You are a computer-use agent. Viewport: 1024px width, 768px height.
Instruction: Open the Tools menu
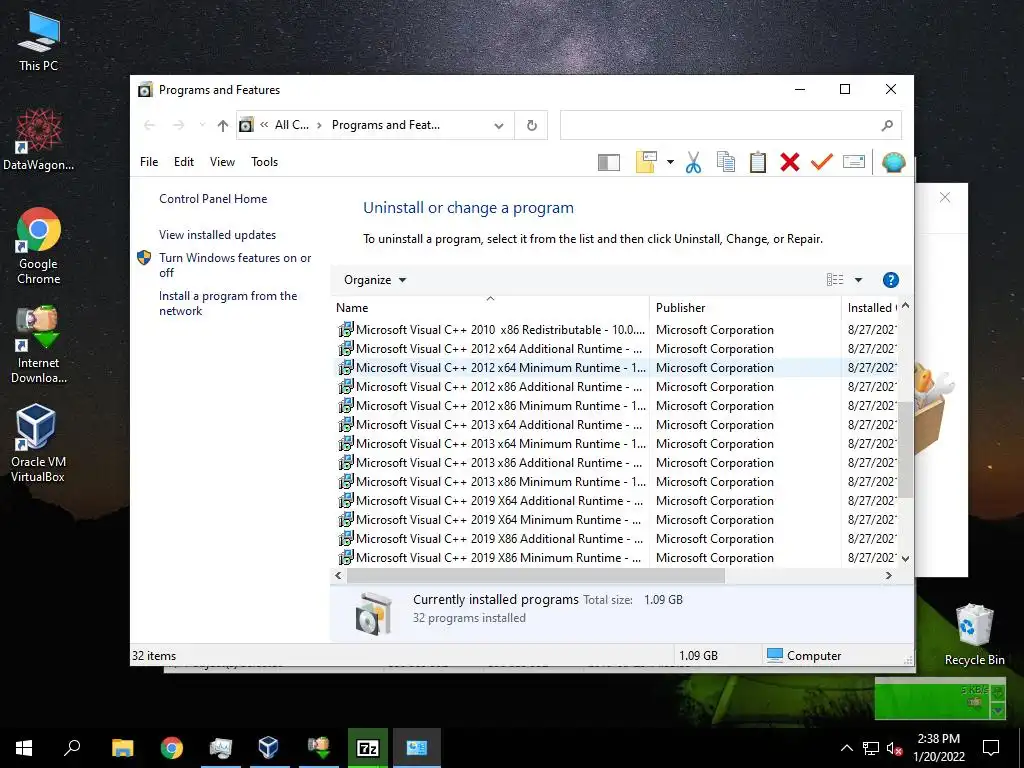[x=264, y=162]
